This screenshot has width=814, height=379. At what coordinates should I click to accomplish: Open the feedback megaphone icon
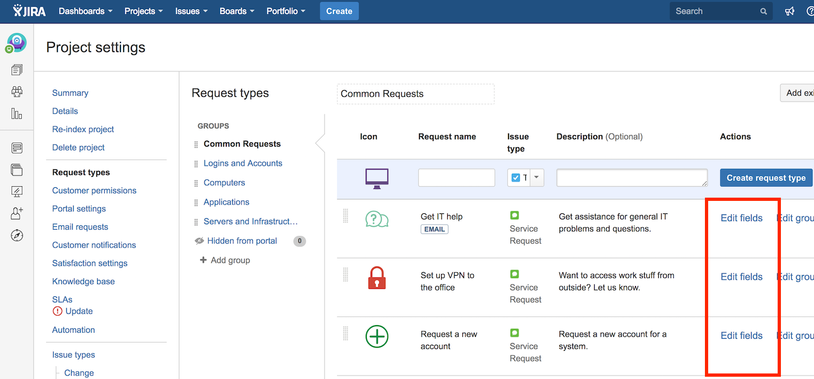coord(790,11)
